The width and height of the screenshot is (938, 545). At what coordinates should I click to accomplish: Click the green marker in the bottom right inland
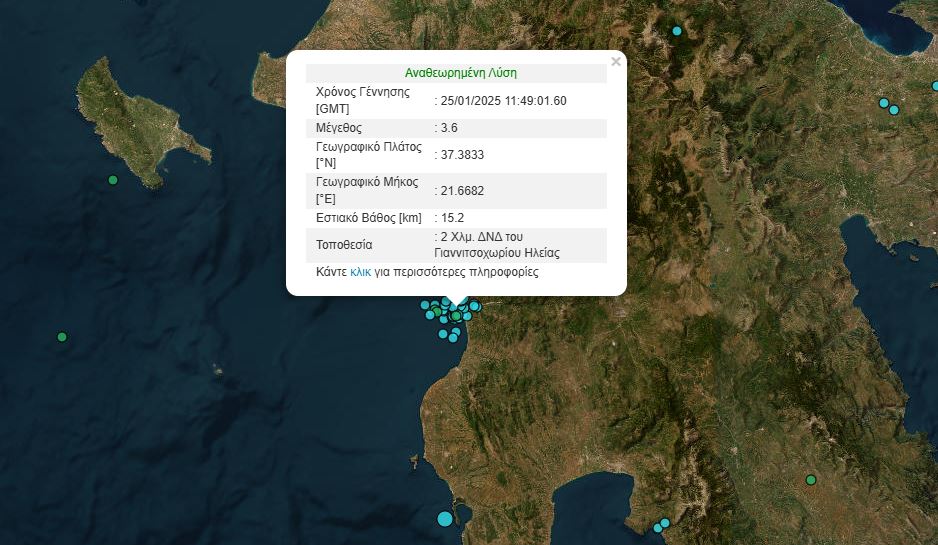[x=811, y=480]
